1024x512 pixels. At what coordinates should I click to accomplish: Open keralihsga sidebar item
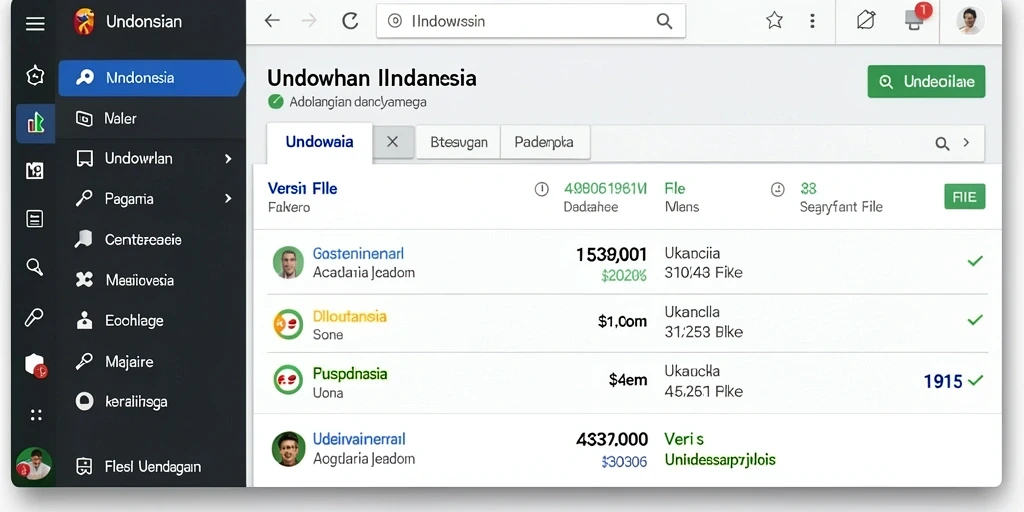[x=151, y=402]
